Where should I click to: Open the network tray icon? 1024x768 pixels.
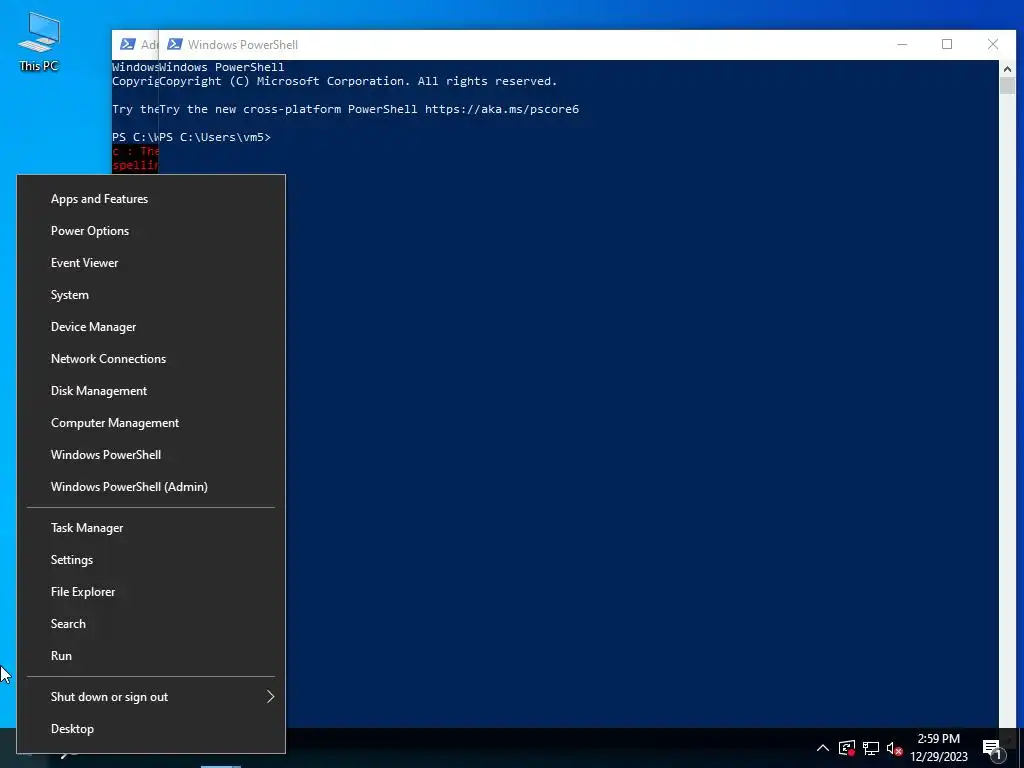point(871,748)
